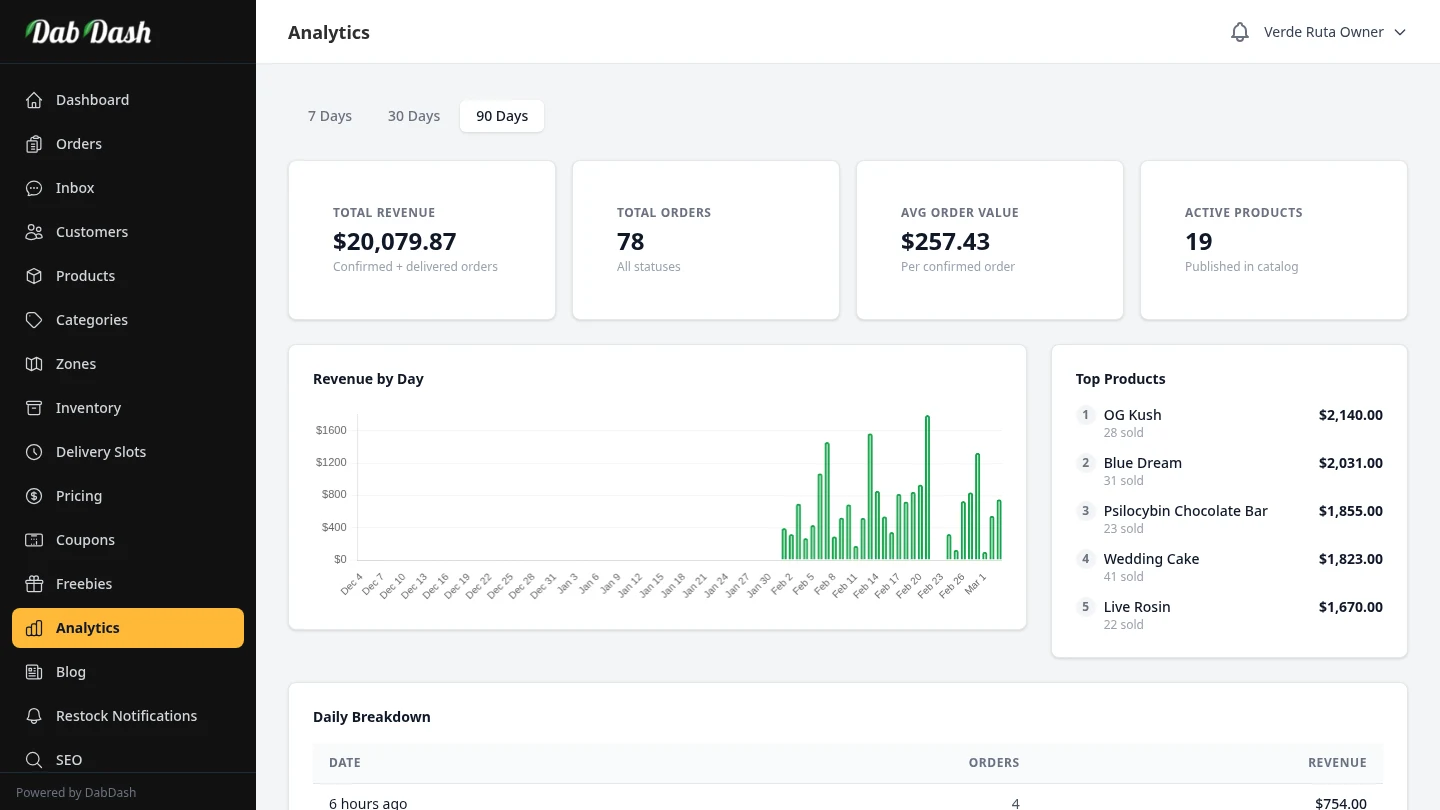The image size is (1440, 810).
Task: Select OG Kush in Top Products
Action: point(1132,415)
